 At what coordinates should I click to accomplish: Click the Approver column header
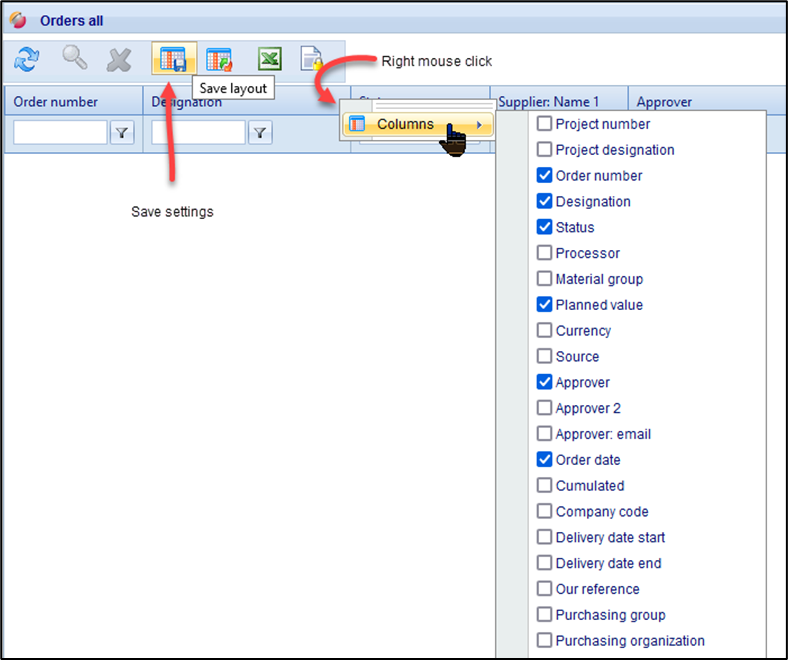pyautogui.click(x=664, y=102)
